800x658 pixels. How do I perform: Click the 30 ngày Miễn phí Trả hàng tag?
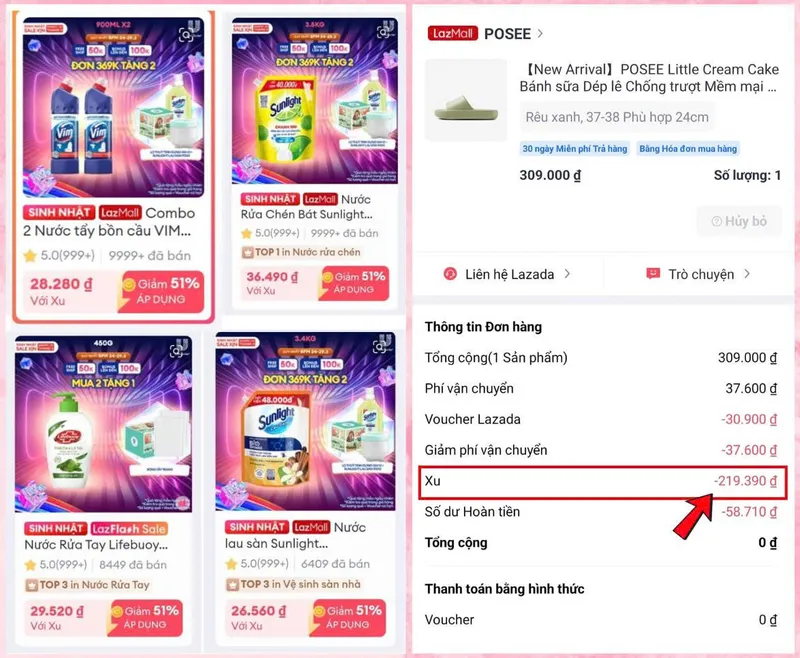pos(574,149)
